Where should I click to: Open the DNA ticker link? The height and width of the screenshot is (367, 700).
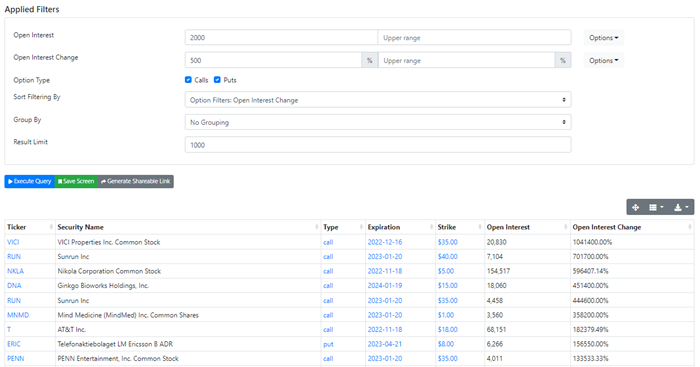pos(14,286)
